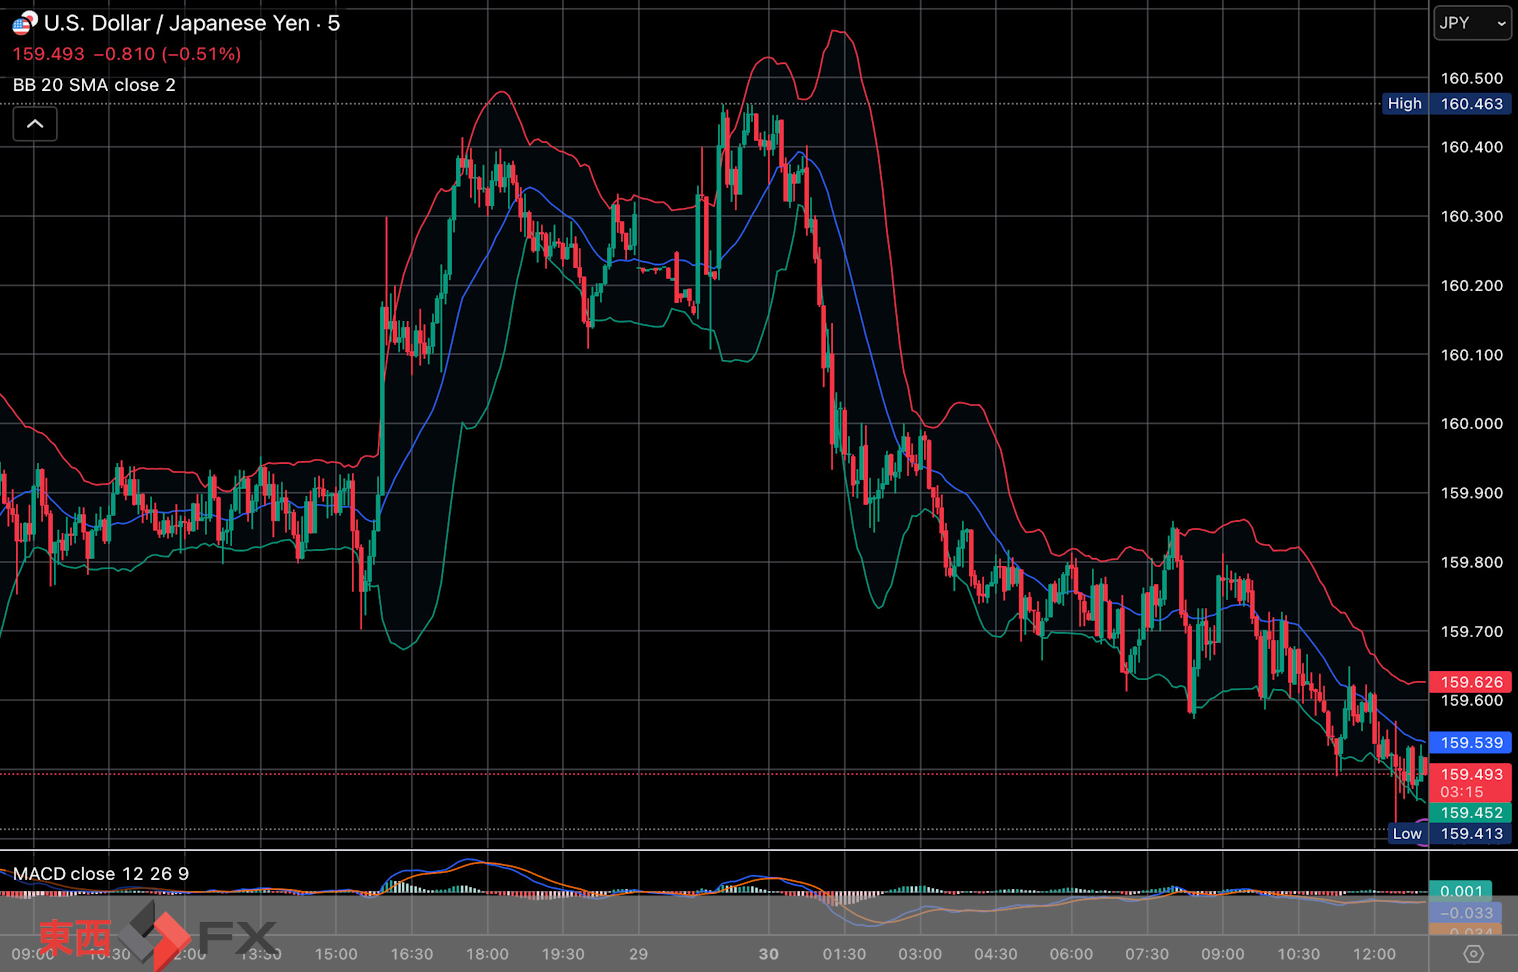Click the 東西FX watermark logo
This screenshot has width=1518, height=972.
pos(155,937)
